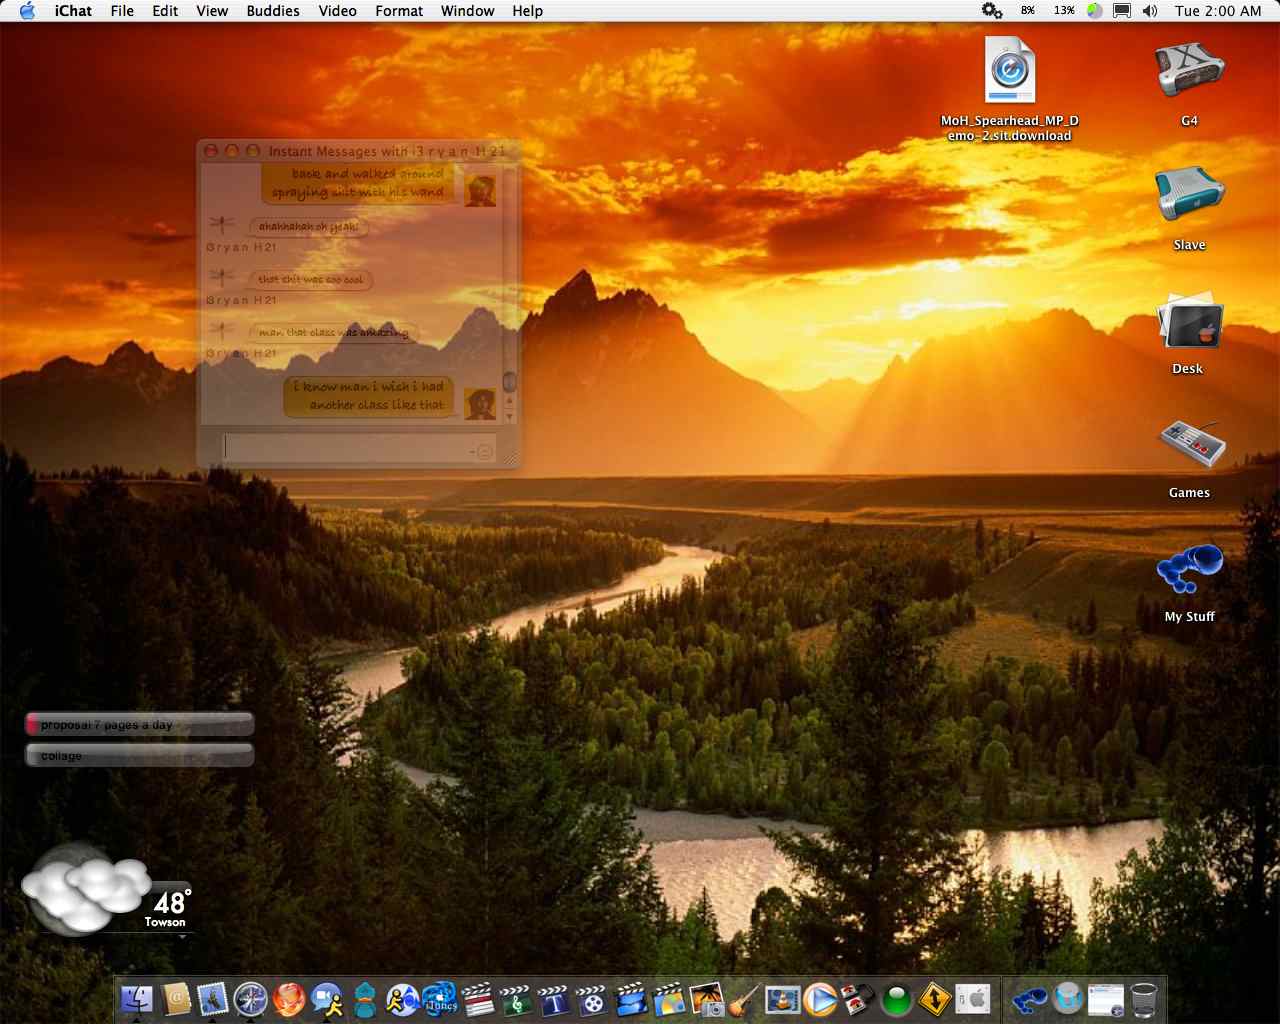Open the Edit menu
This screenshot has height=1024, width=1280.
point(165,11)
